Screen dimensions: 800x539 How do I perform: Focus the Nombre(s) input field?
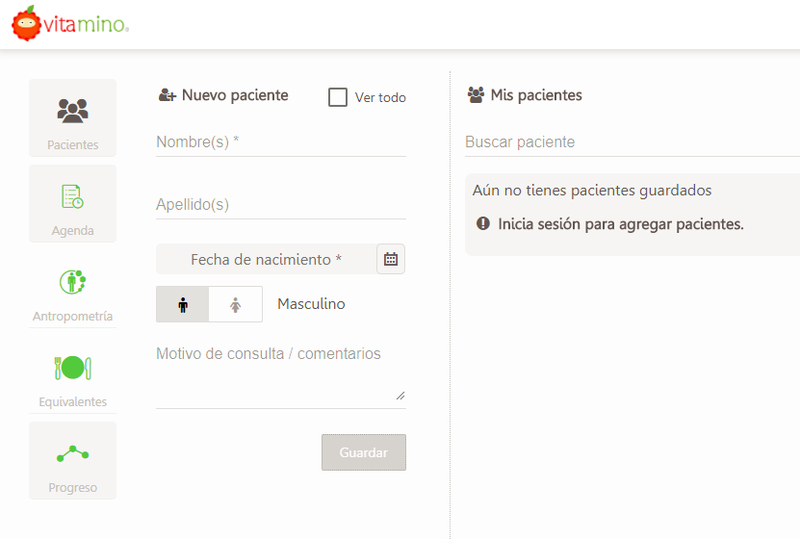click(x=280, y=142)
